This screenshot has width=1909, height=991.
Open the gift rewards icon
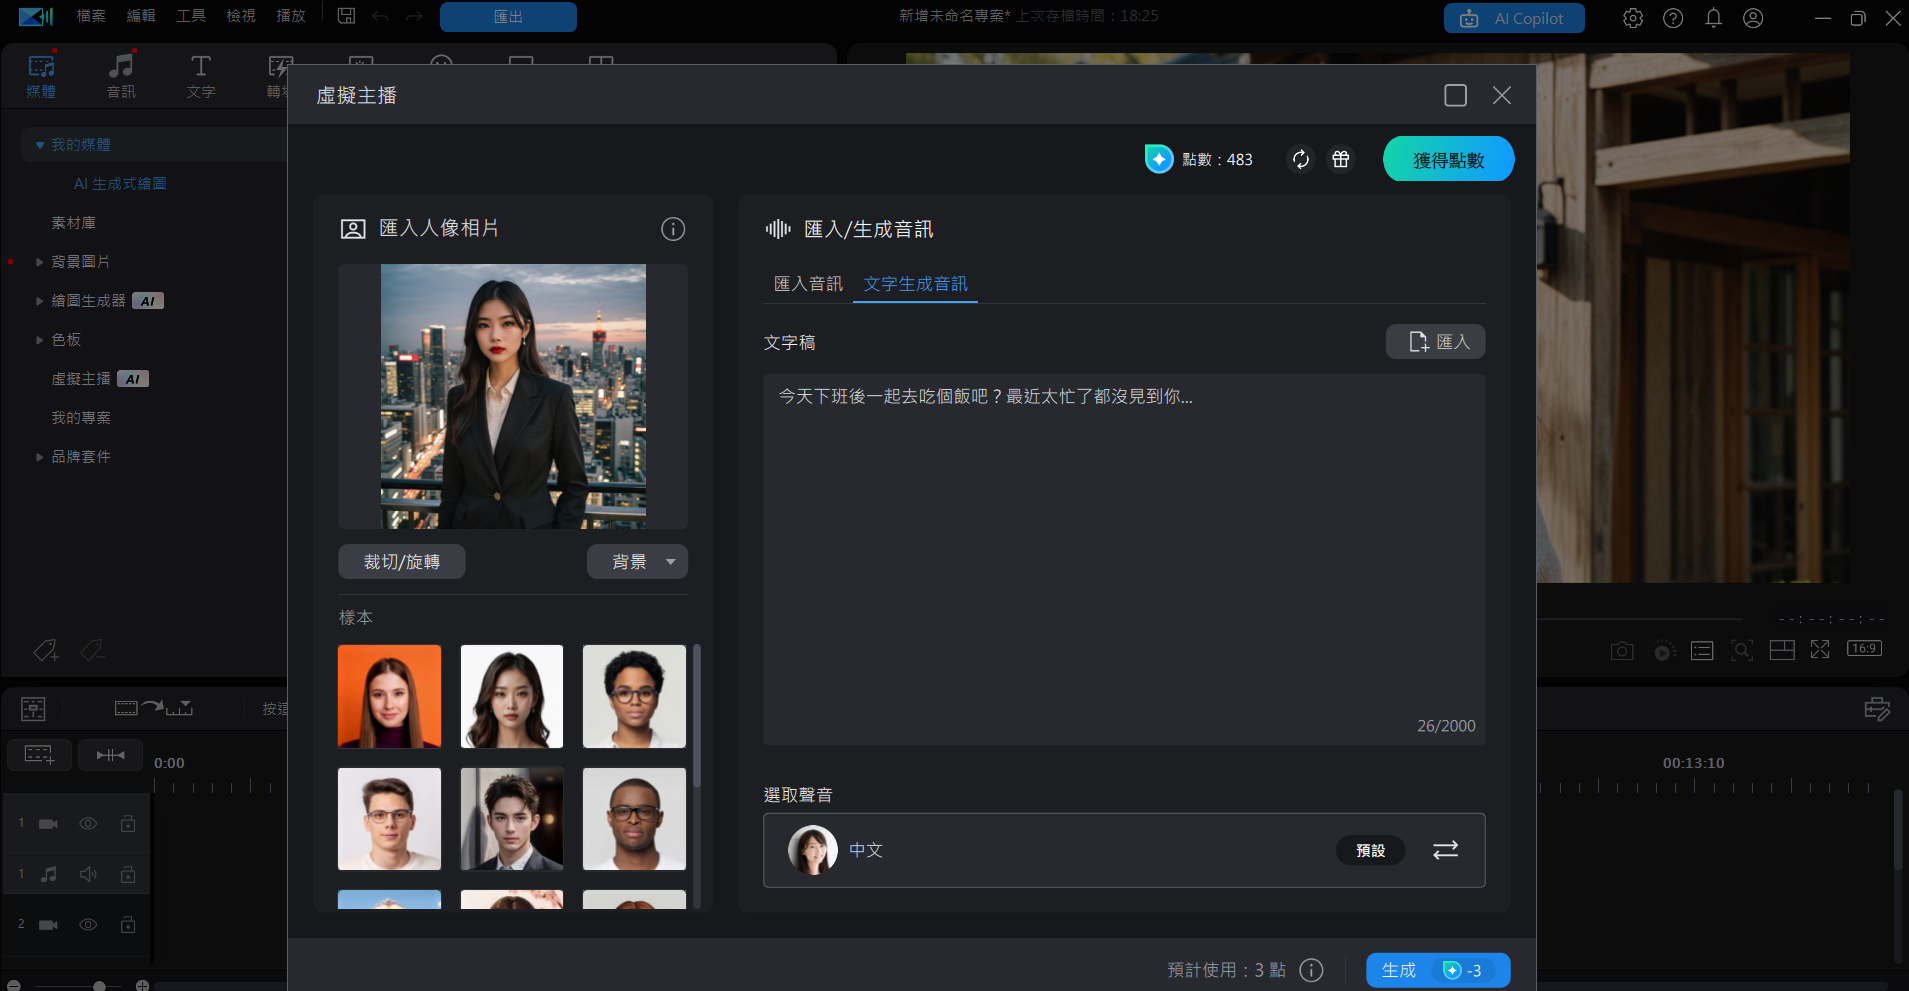pyautogui.click(x=1340, y=160)
